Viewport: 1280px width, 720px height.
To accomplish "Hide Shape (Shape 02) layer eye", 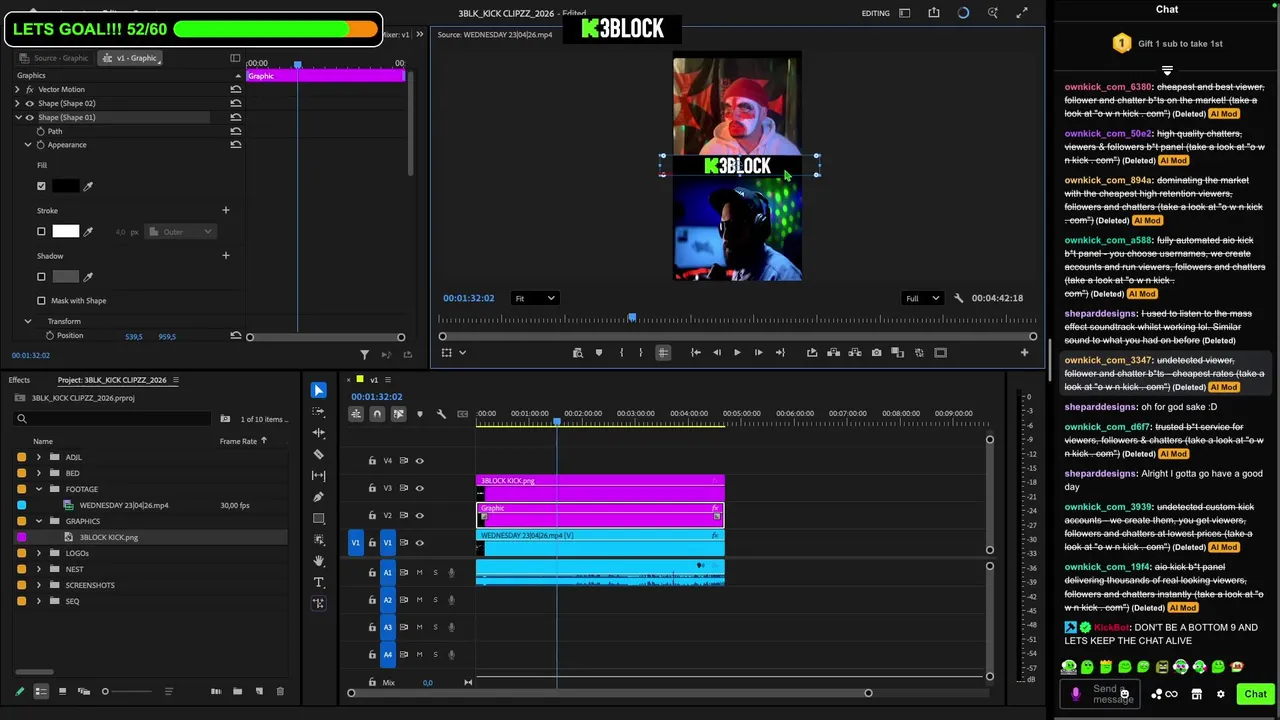I will pyautogui.click(x=29, y=103).
